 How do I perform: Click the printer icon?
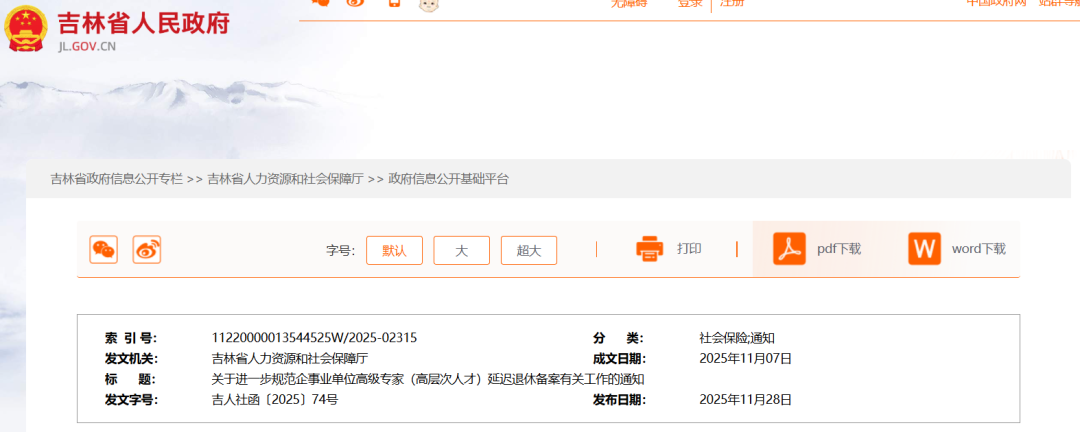650,249
